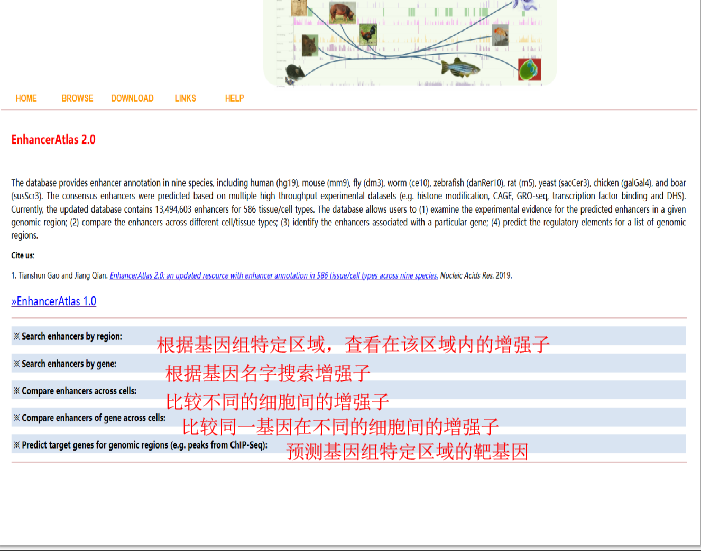Select the rooster chicken image
This screenshot has height=552, width=702.
368,34
